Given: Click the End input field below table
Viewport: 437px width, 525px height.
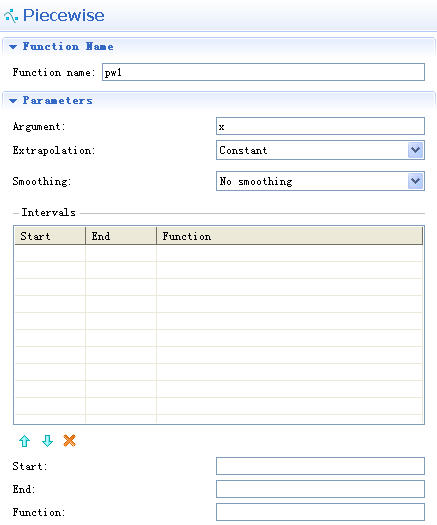Looking at the screenshot, I should [x=320, y=489].
